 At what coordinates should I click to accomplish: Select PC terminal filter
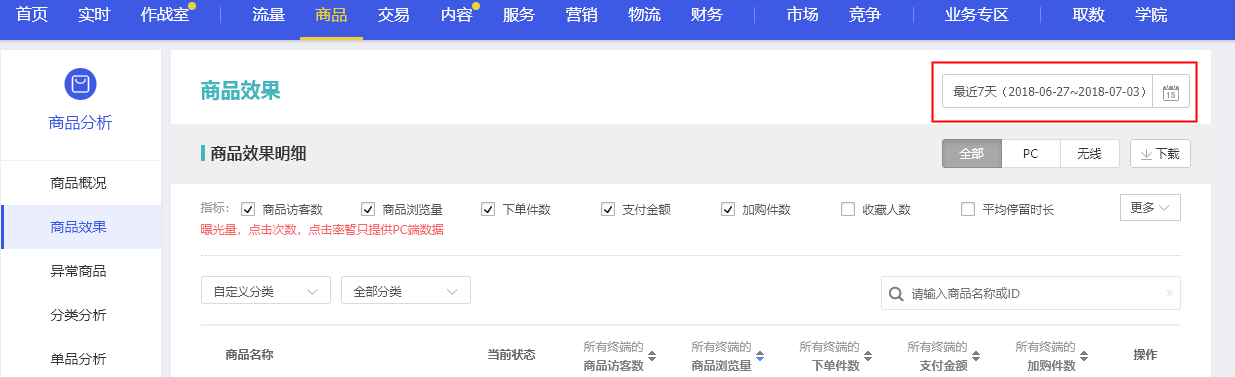tap(1030, 154)
